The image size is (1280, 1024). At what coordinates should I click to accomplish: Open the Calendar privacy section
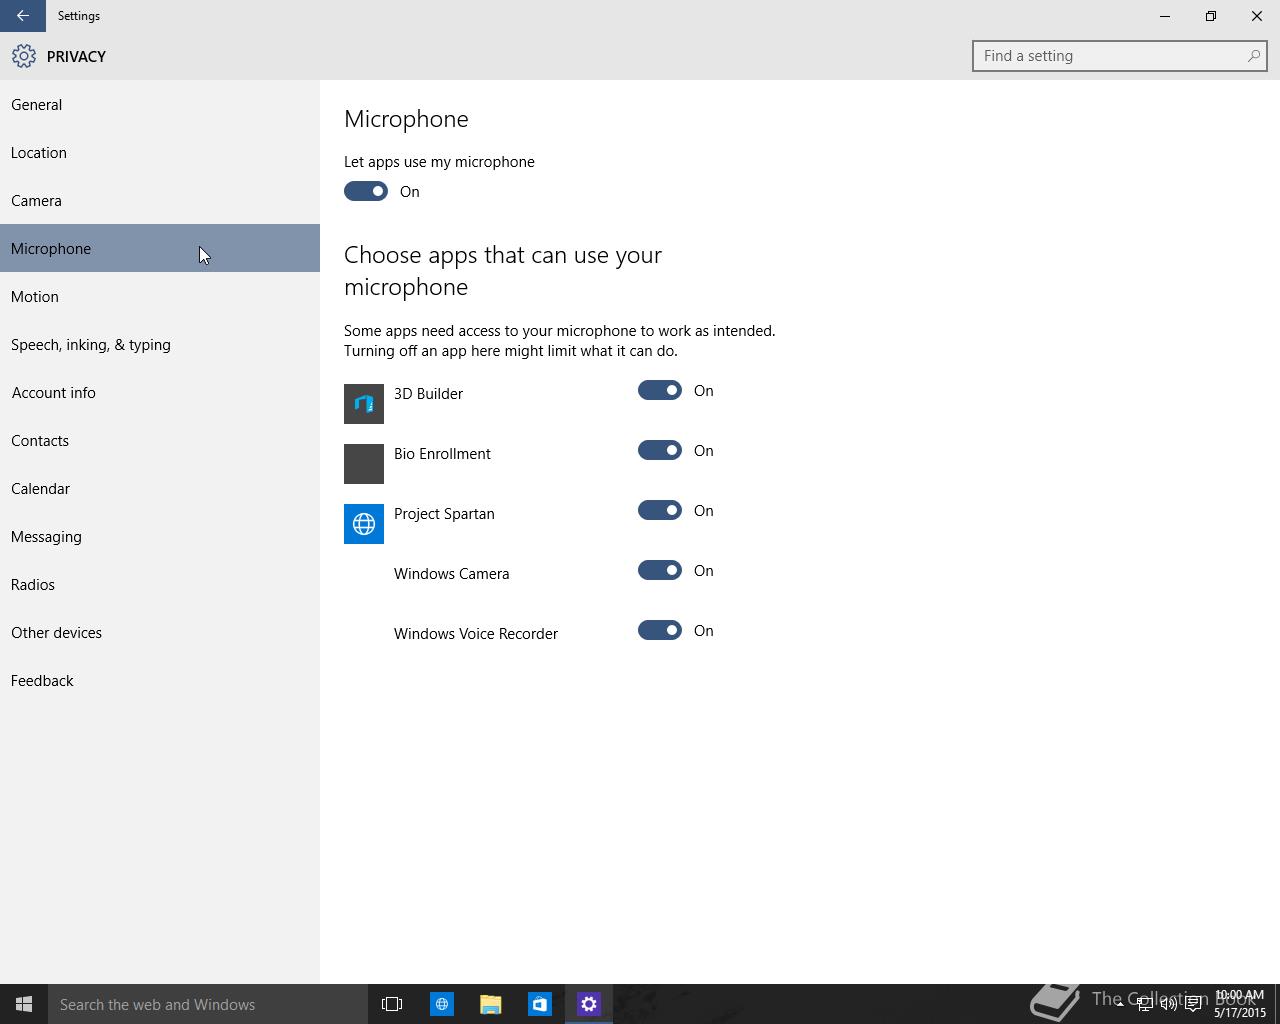(160, 488)
